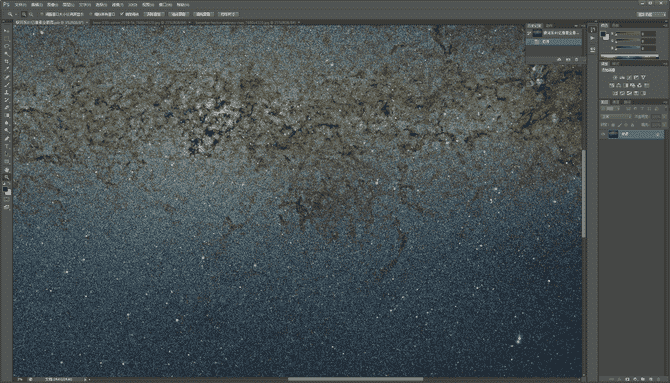Add a Vibrance adjustment layer
This screenshot has height=383, width=670.
click(644, 77)
